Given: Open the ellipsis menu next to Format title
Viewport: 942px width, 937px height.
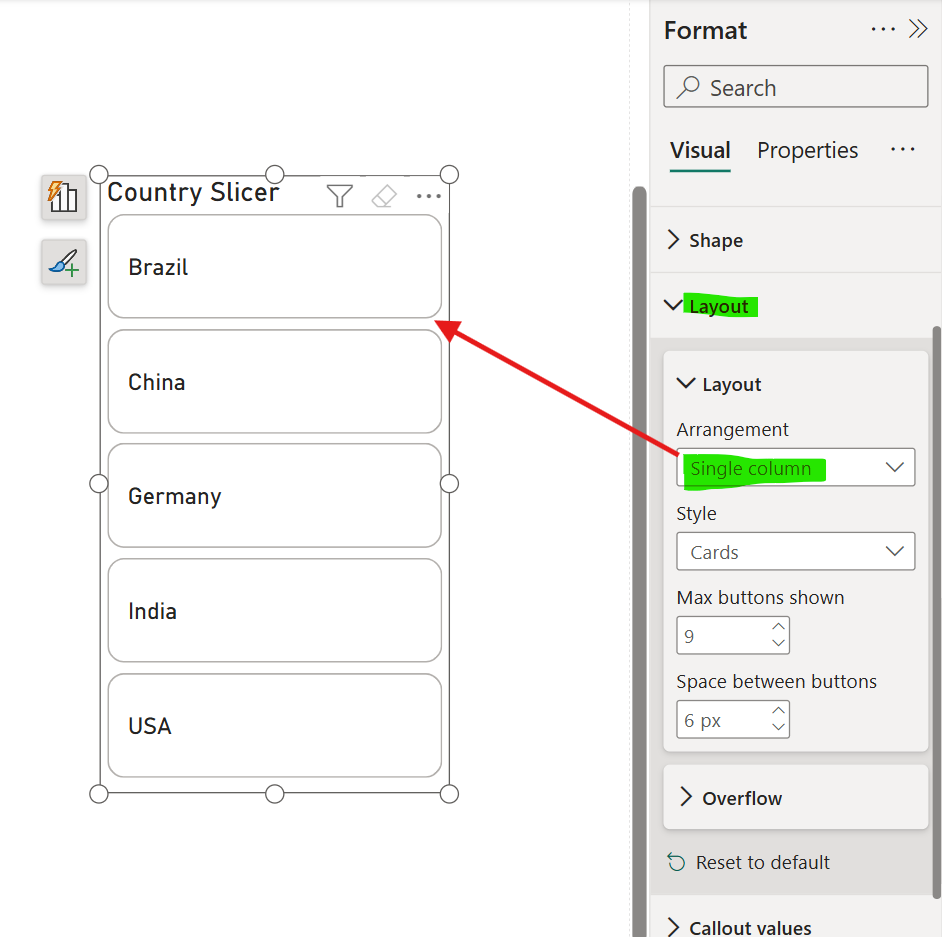Looking at the screenshot, I should [883, 29].
